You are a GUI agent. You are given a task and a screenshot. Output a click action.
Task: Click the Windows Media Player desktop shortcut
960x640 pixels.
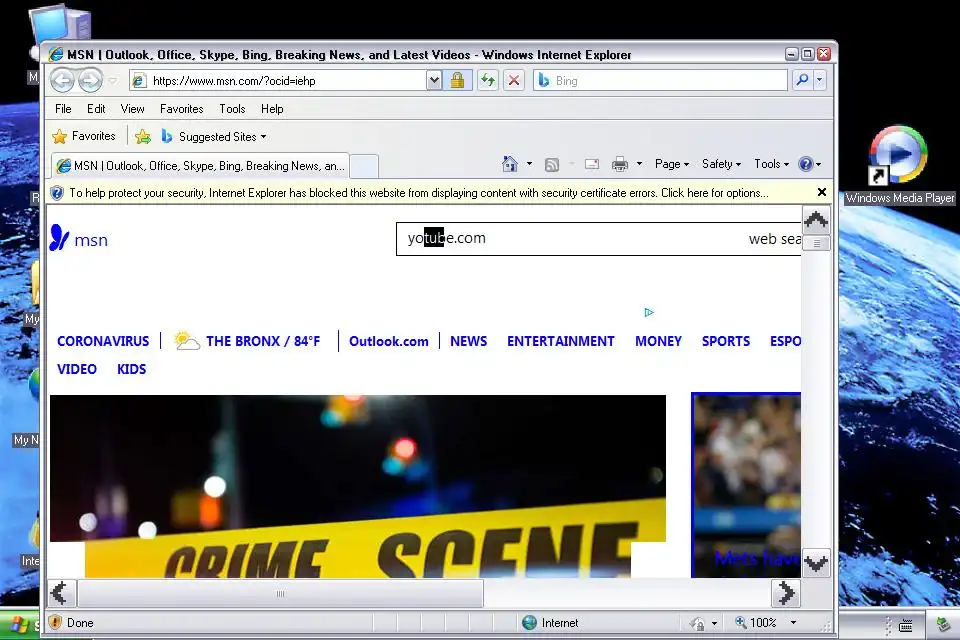pyautogui.click(x=899, y=165)
